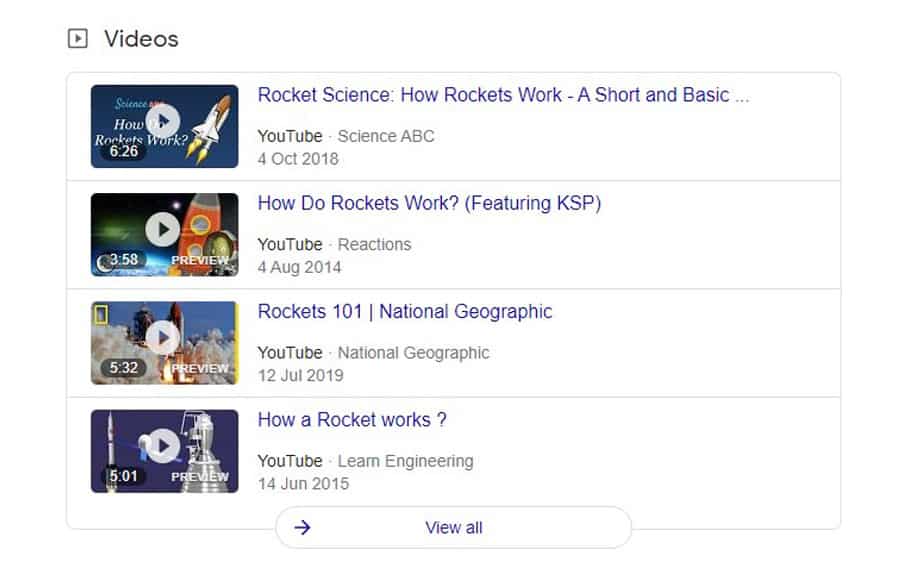
Task: Click the Videos heading text
Action: coord(141,39)
